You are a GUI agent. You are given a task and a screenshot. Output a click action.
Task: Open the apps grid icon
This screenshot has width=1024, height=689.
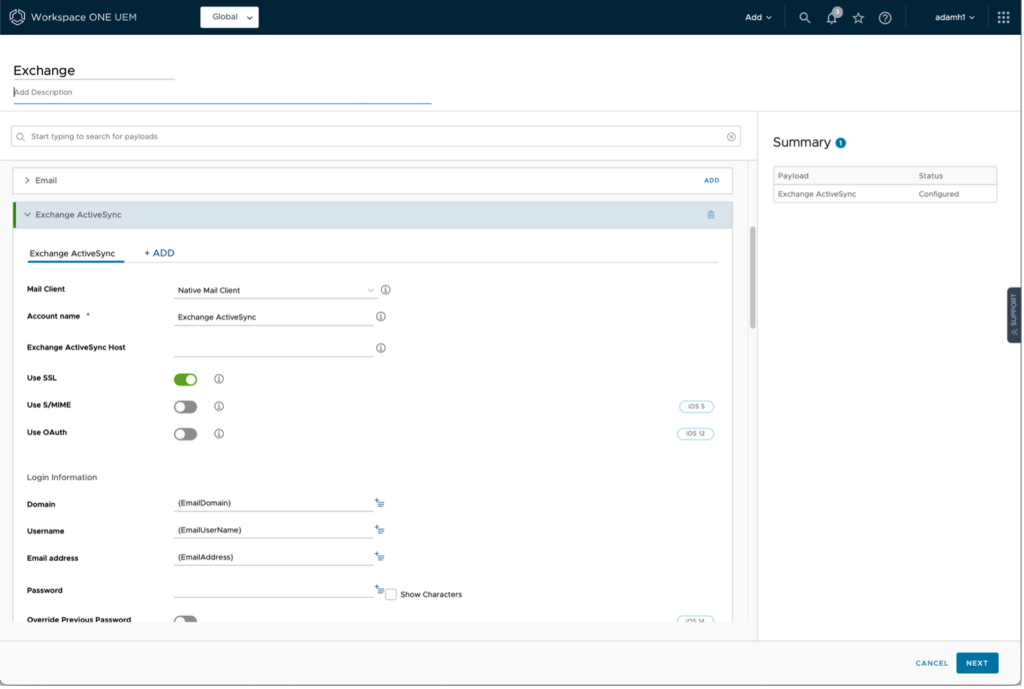[x=1003, y=18]
